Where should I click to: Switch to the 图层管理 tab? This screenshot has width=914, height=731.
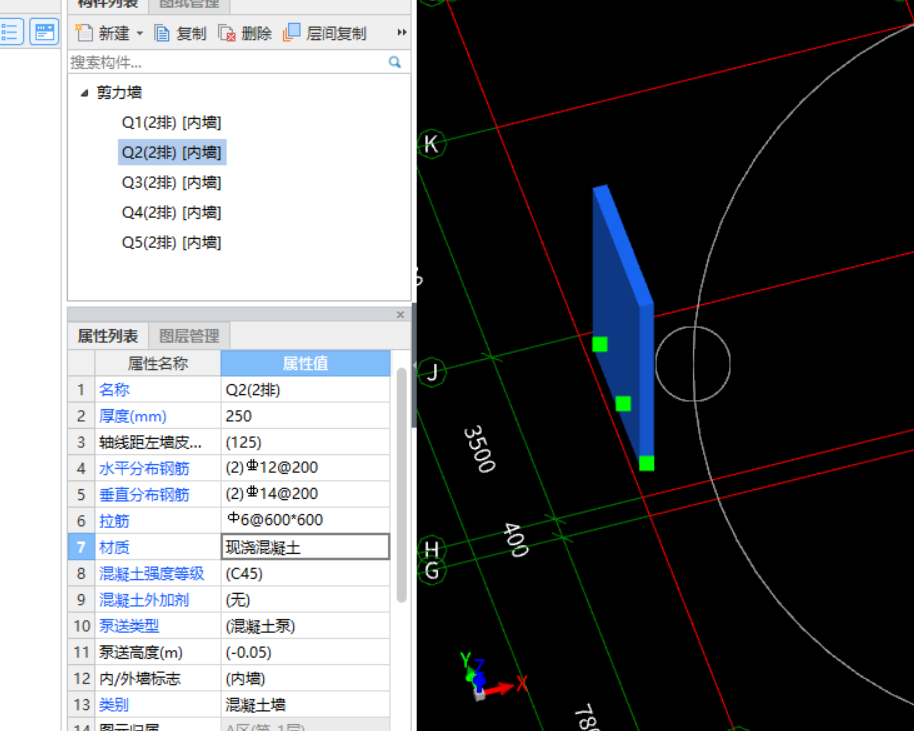tap(189, 336)
